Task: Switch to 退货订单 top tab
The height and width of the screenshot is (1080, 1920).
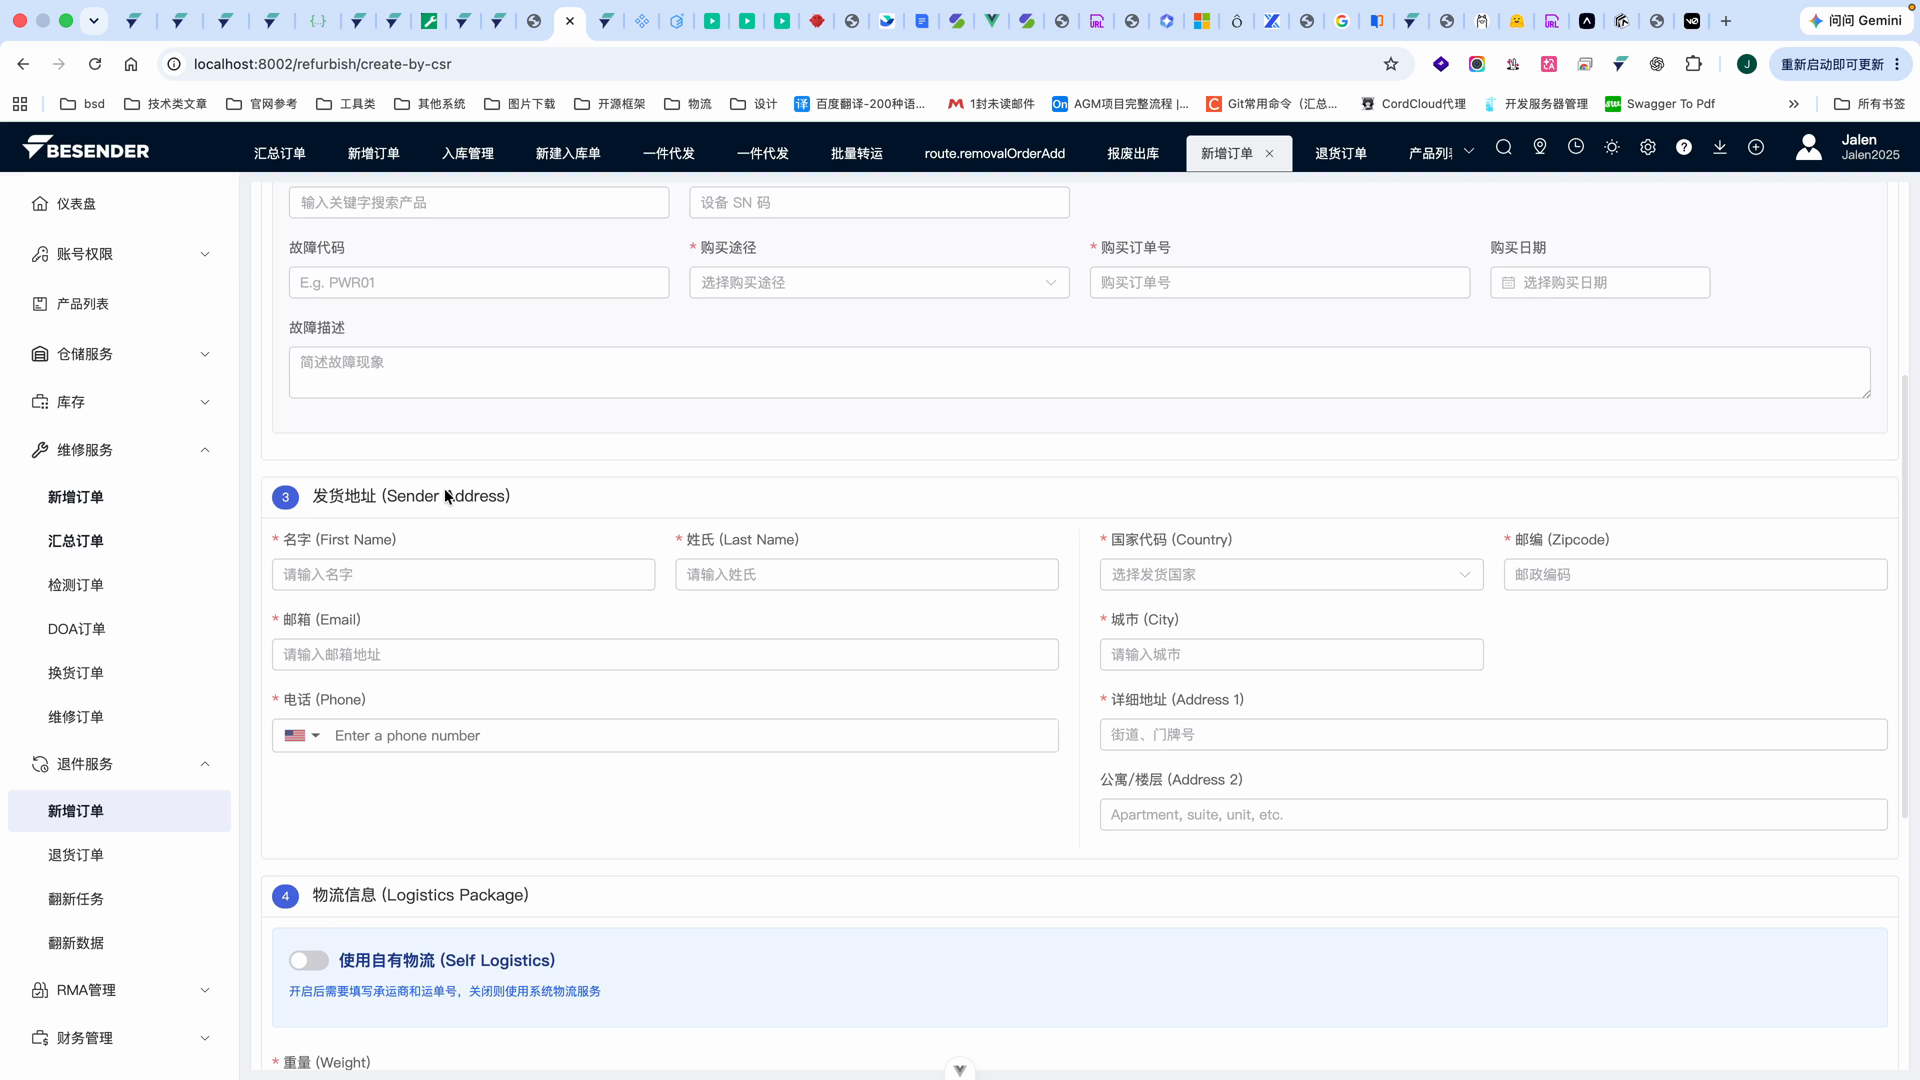Action: pos(1341,154)
